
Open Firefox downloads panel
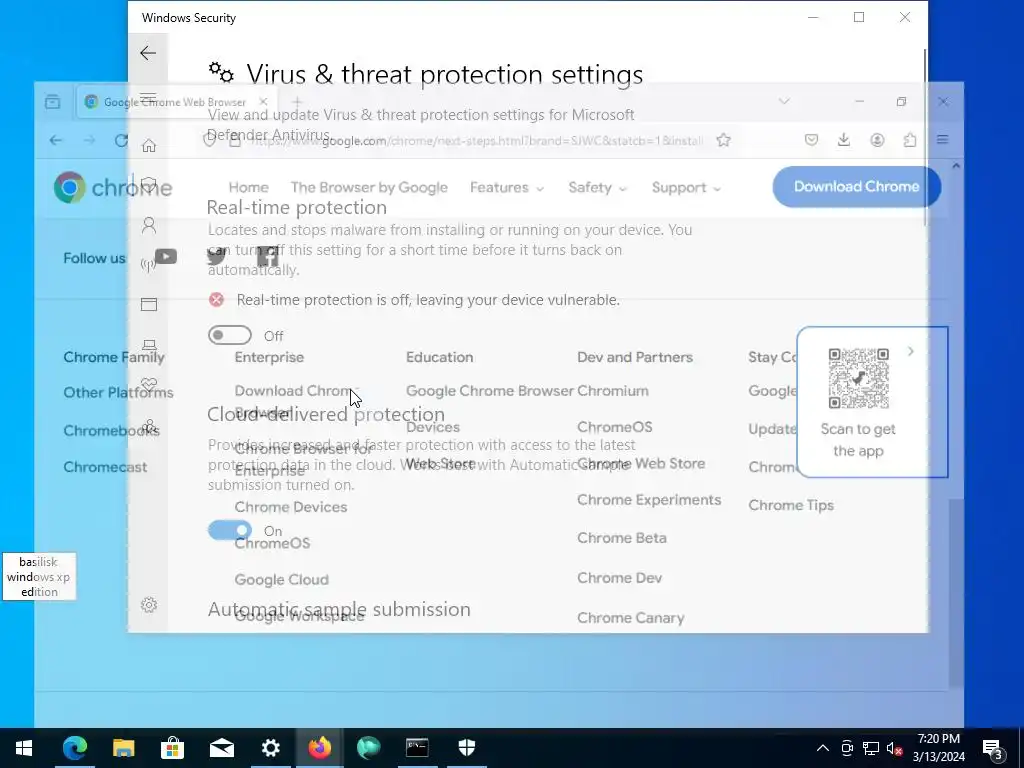pos(844,140)
